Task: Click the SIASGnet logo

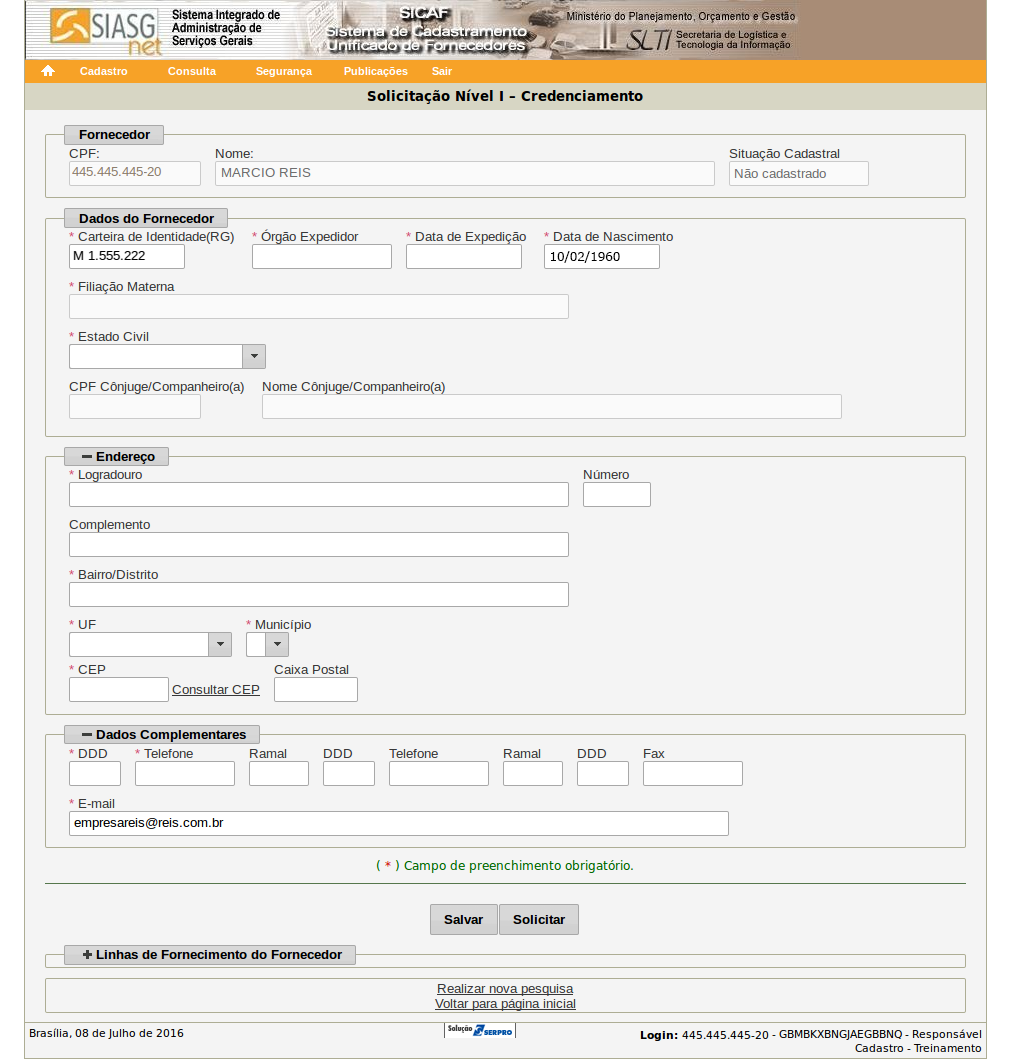Action: click(106, 31)
